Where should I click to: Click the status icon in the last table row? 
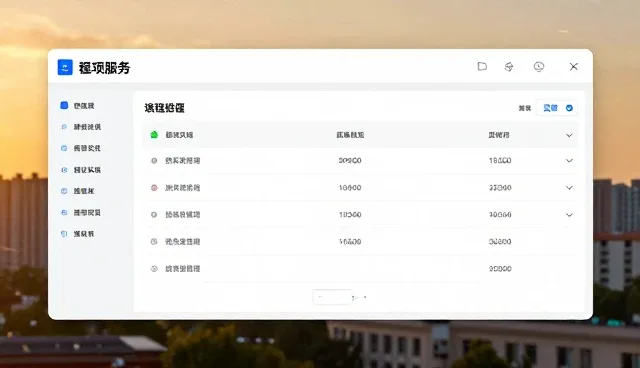tap(154, 268)
